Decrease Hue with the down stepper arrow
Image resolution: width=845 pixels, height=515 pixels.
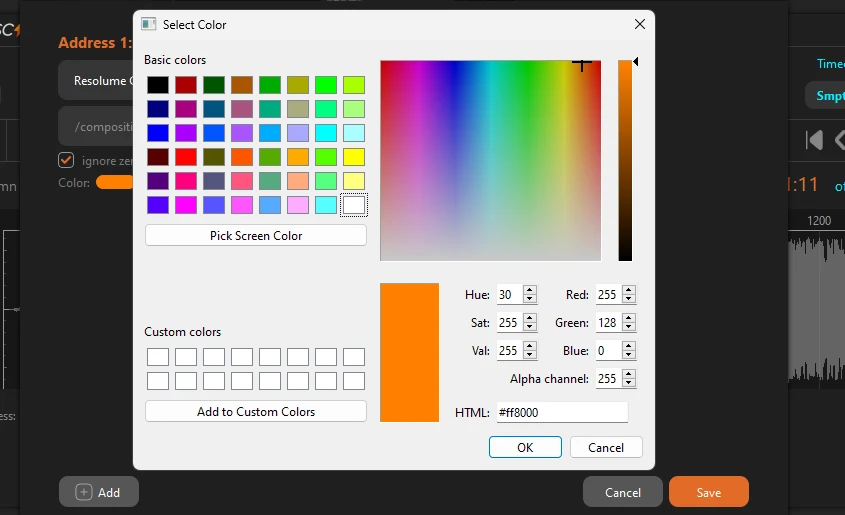[530, 300]
